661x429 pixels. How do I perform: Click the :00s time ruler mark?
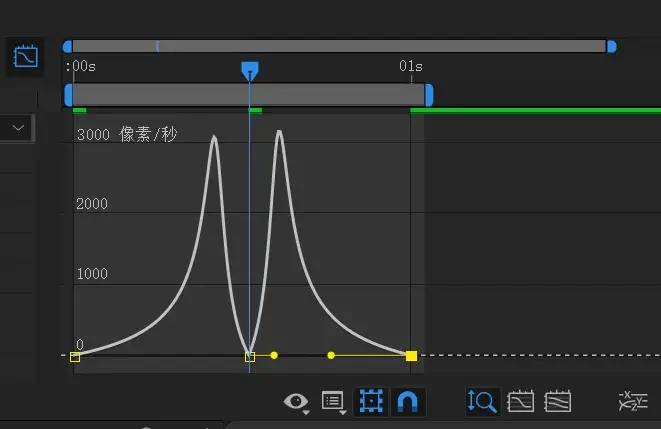(x=81, y=66)
